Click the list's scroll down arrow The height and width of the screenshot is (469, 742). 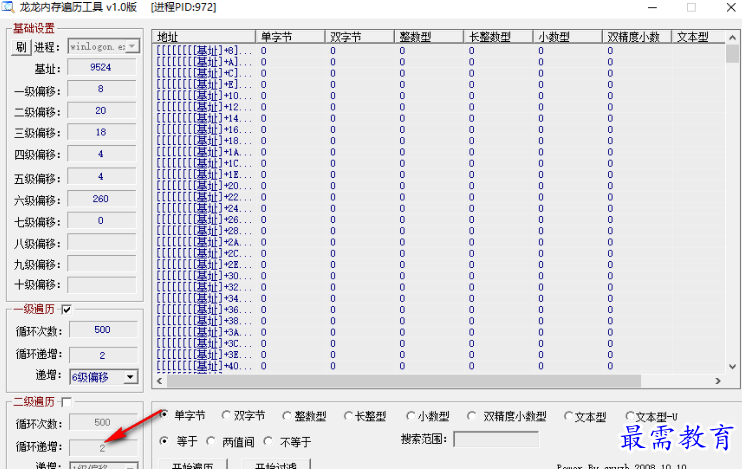tap(732, 366)
